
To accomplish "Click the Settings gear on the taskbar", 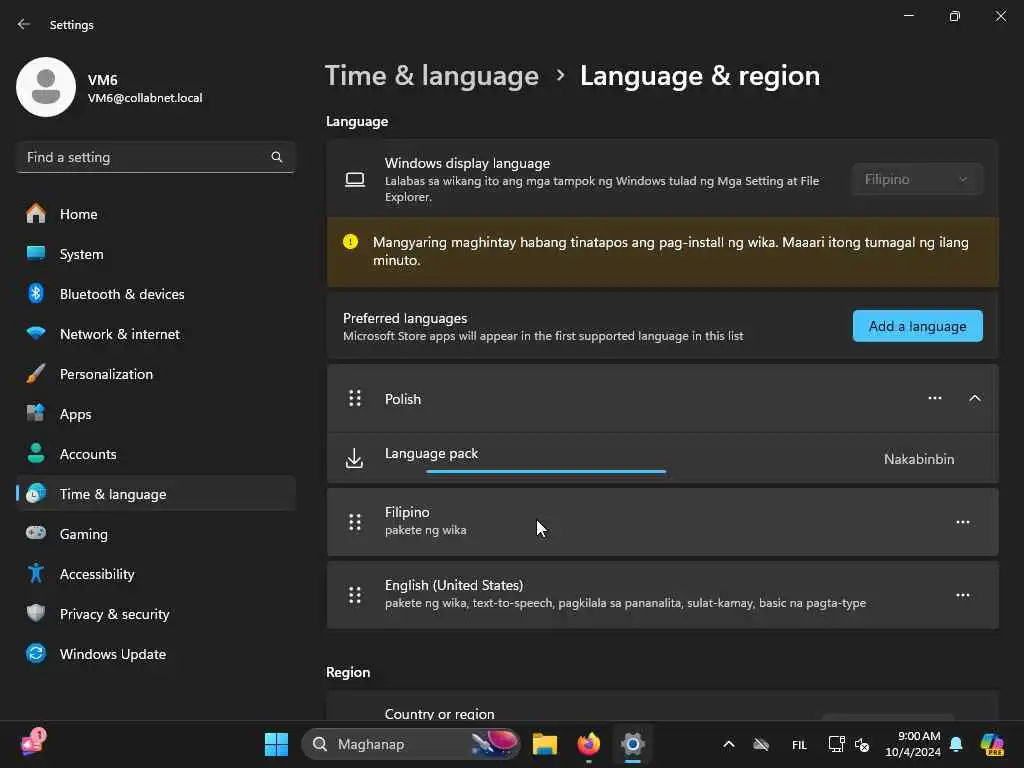I will (x=632, y=744).
